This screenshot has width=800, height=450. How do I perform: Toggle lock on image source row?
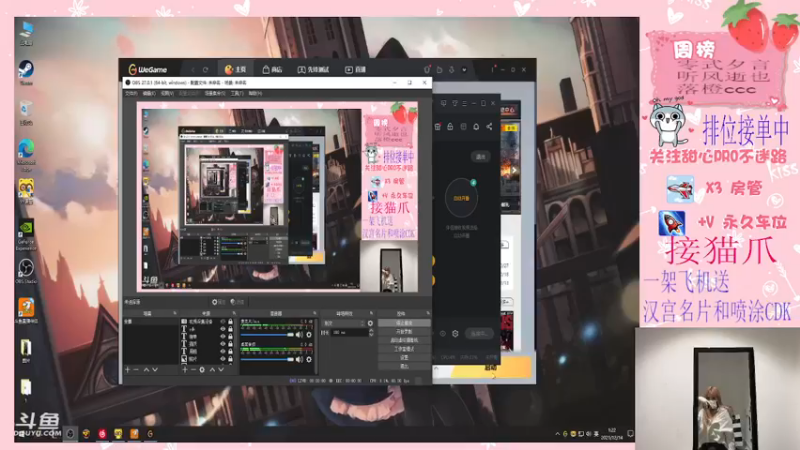(230, 359)
